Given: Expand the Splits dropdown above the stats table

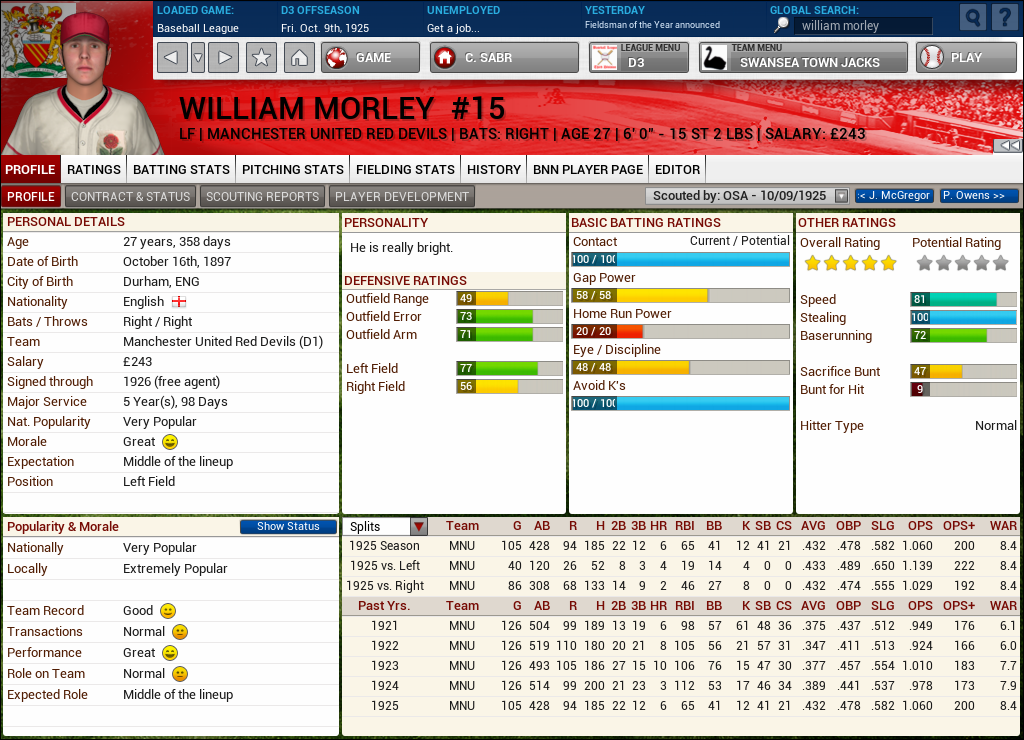Looking at the screenshot, I should coord(418,525).
